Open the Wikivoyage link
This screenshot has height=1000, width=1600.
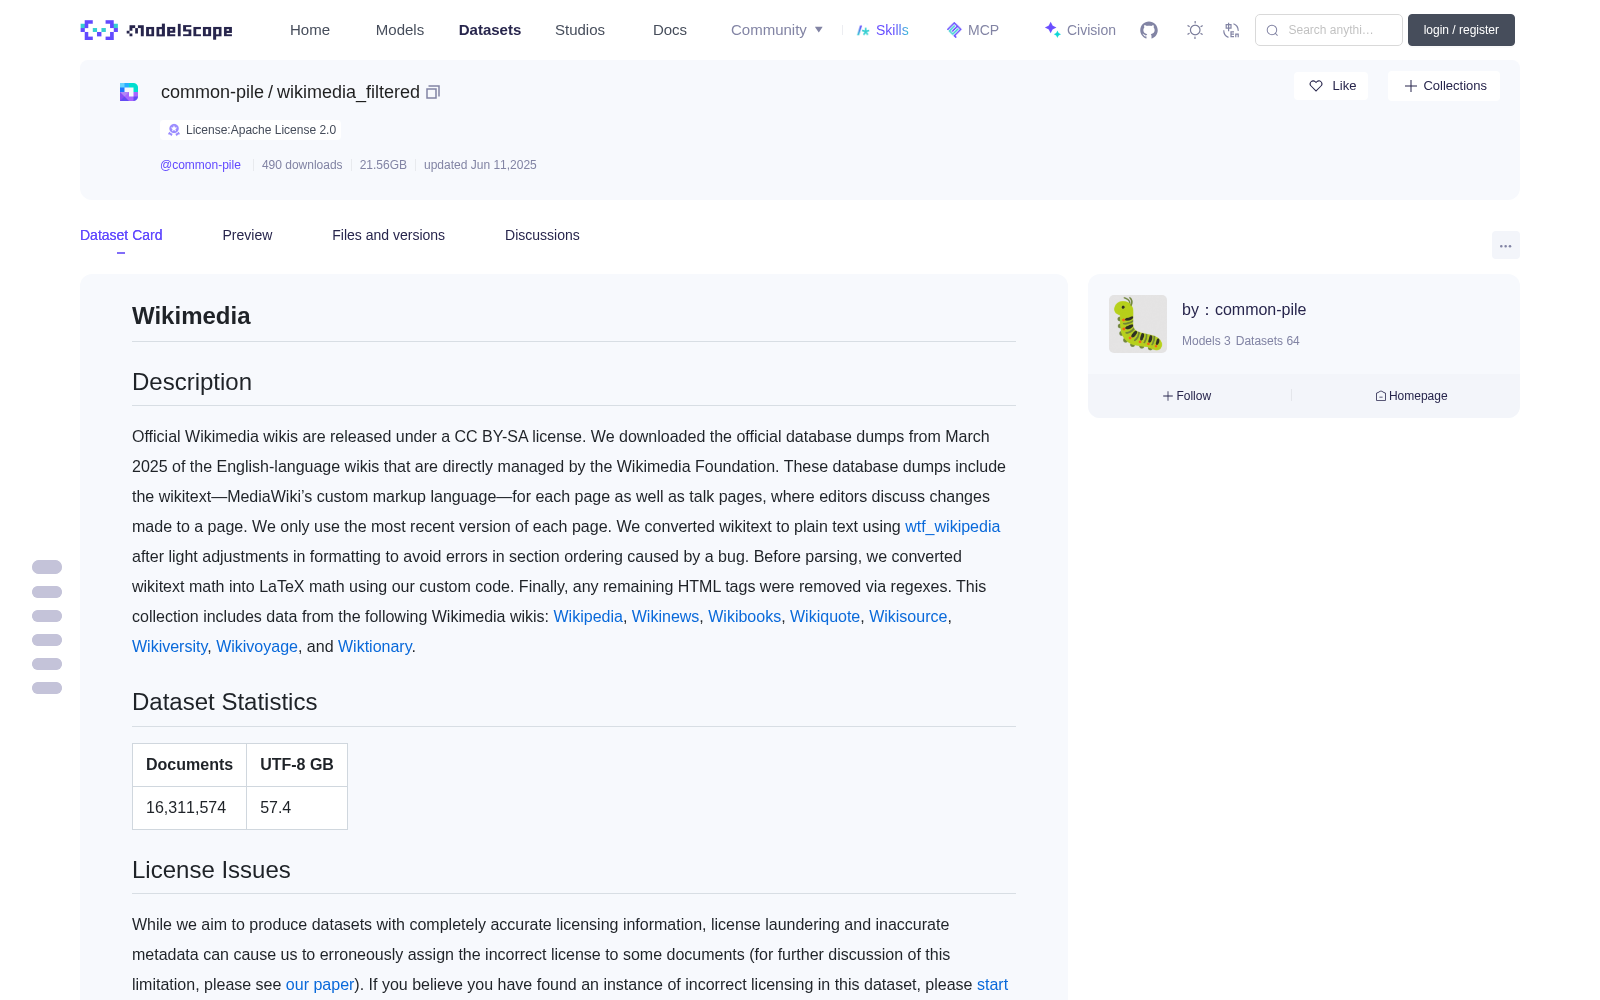[257, 647]
